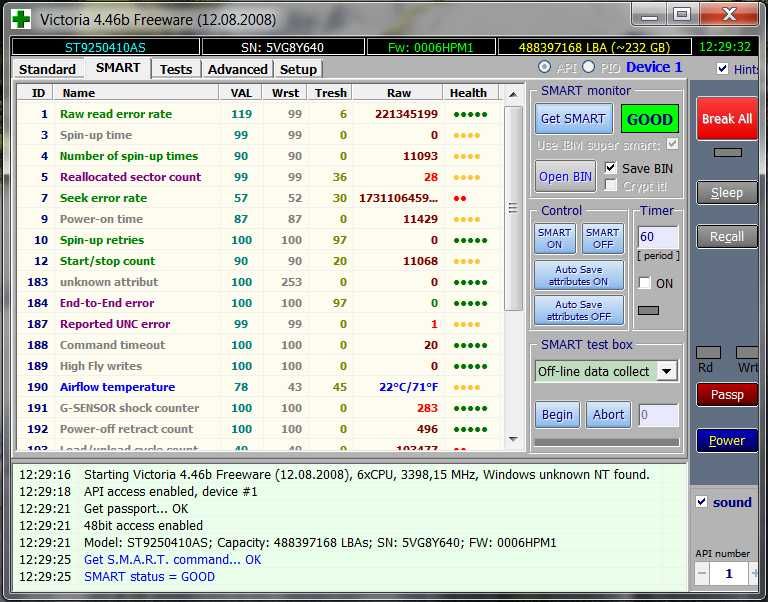This screenshot has height=602, width=768.
Task: Select the API access radio button
Action: pos(544,67)
